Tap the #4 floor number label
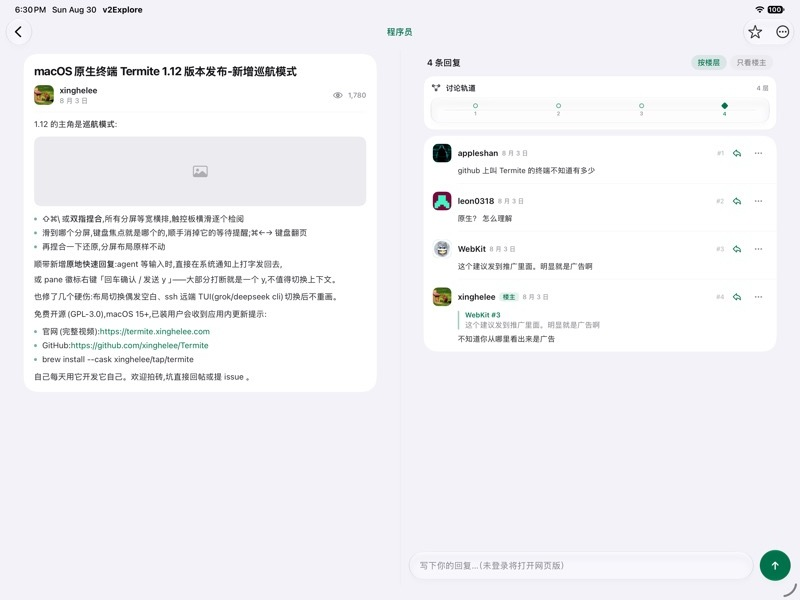Image resolution: width=800 pixels, height=600 pixels. click(x=720, y=297)
